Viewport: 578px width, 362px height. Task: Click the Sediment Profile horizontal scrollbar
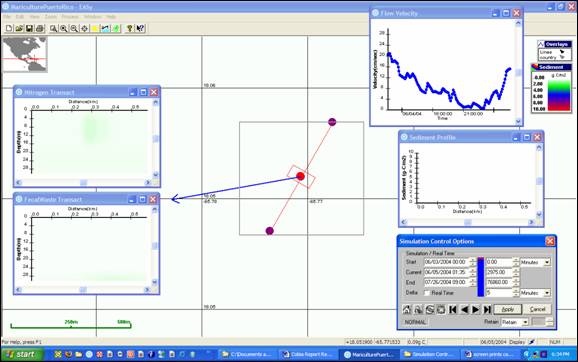pyautogui.click(x=467, y=222)
